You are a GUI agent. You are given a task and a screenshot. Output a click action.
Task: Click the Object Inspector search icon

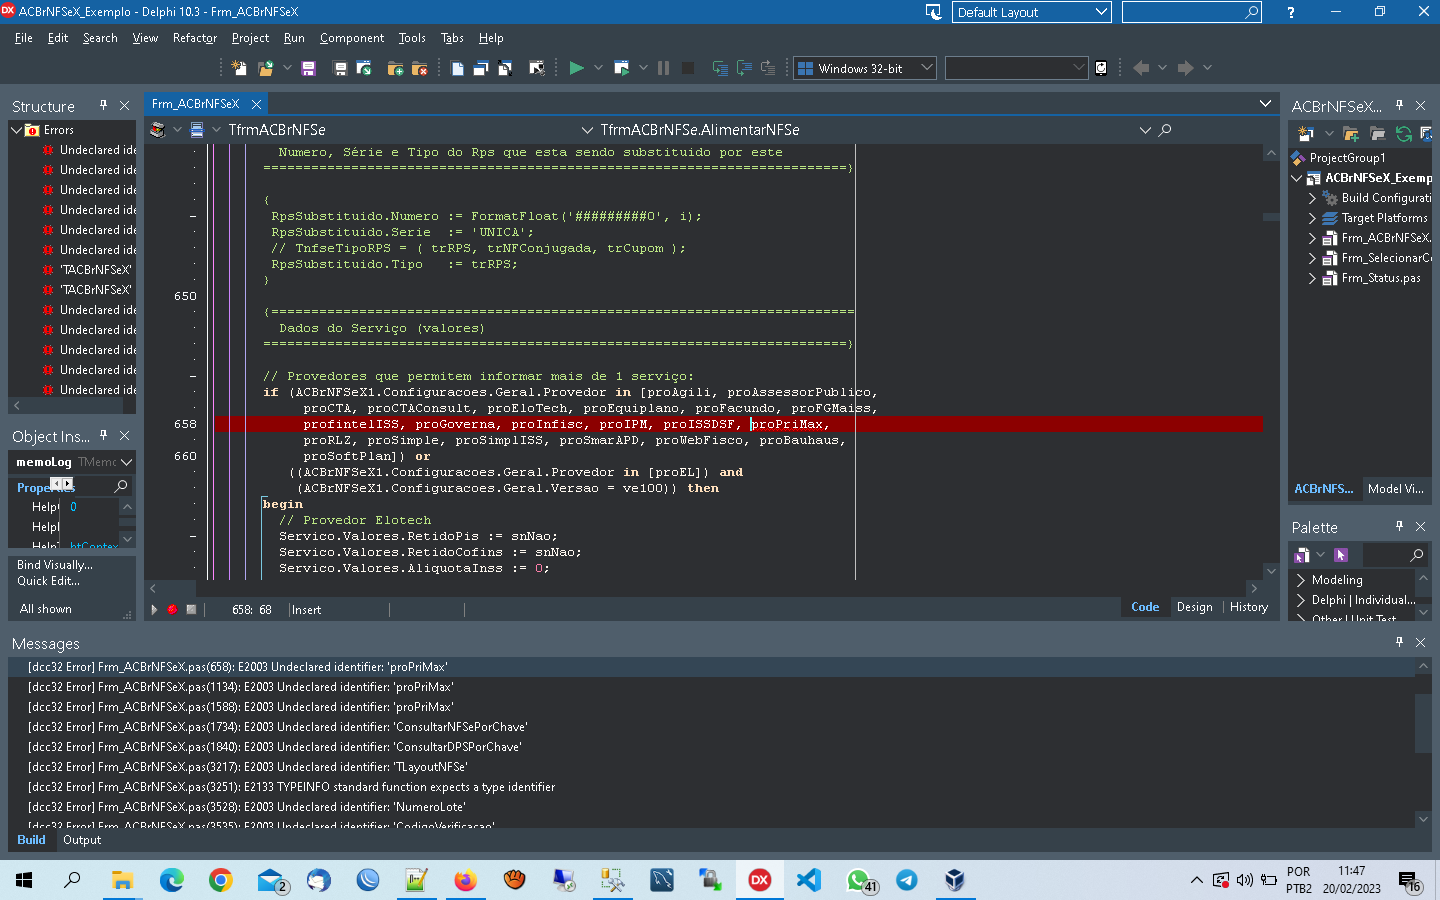121,486
